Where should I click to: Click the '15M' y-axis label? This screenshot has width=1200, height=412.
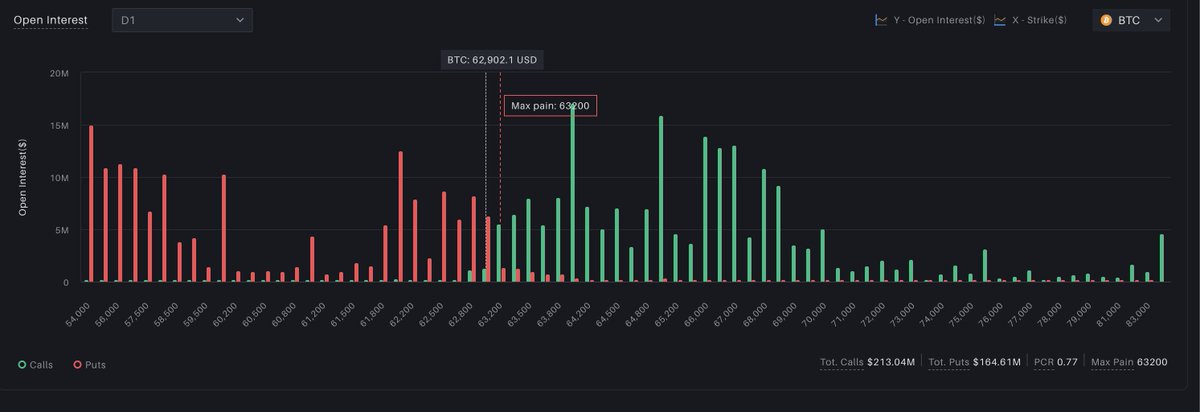tap(58, 126)
